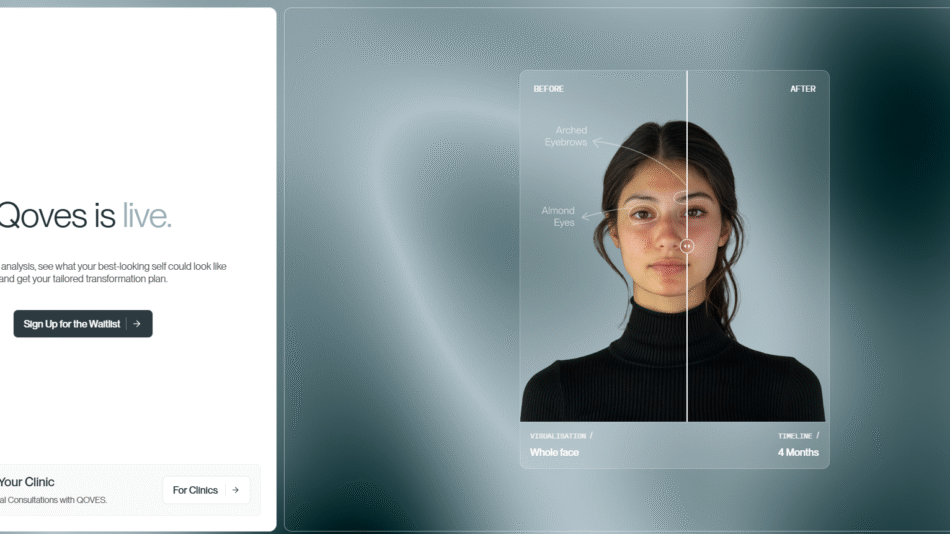Click the Qoves is live headline
950x534 pixels.
(x=85, y=215)
